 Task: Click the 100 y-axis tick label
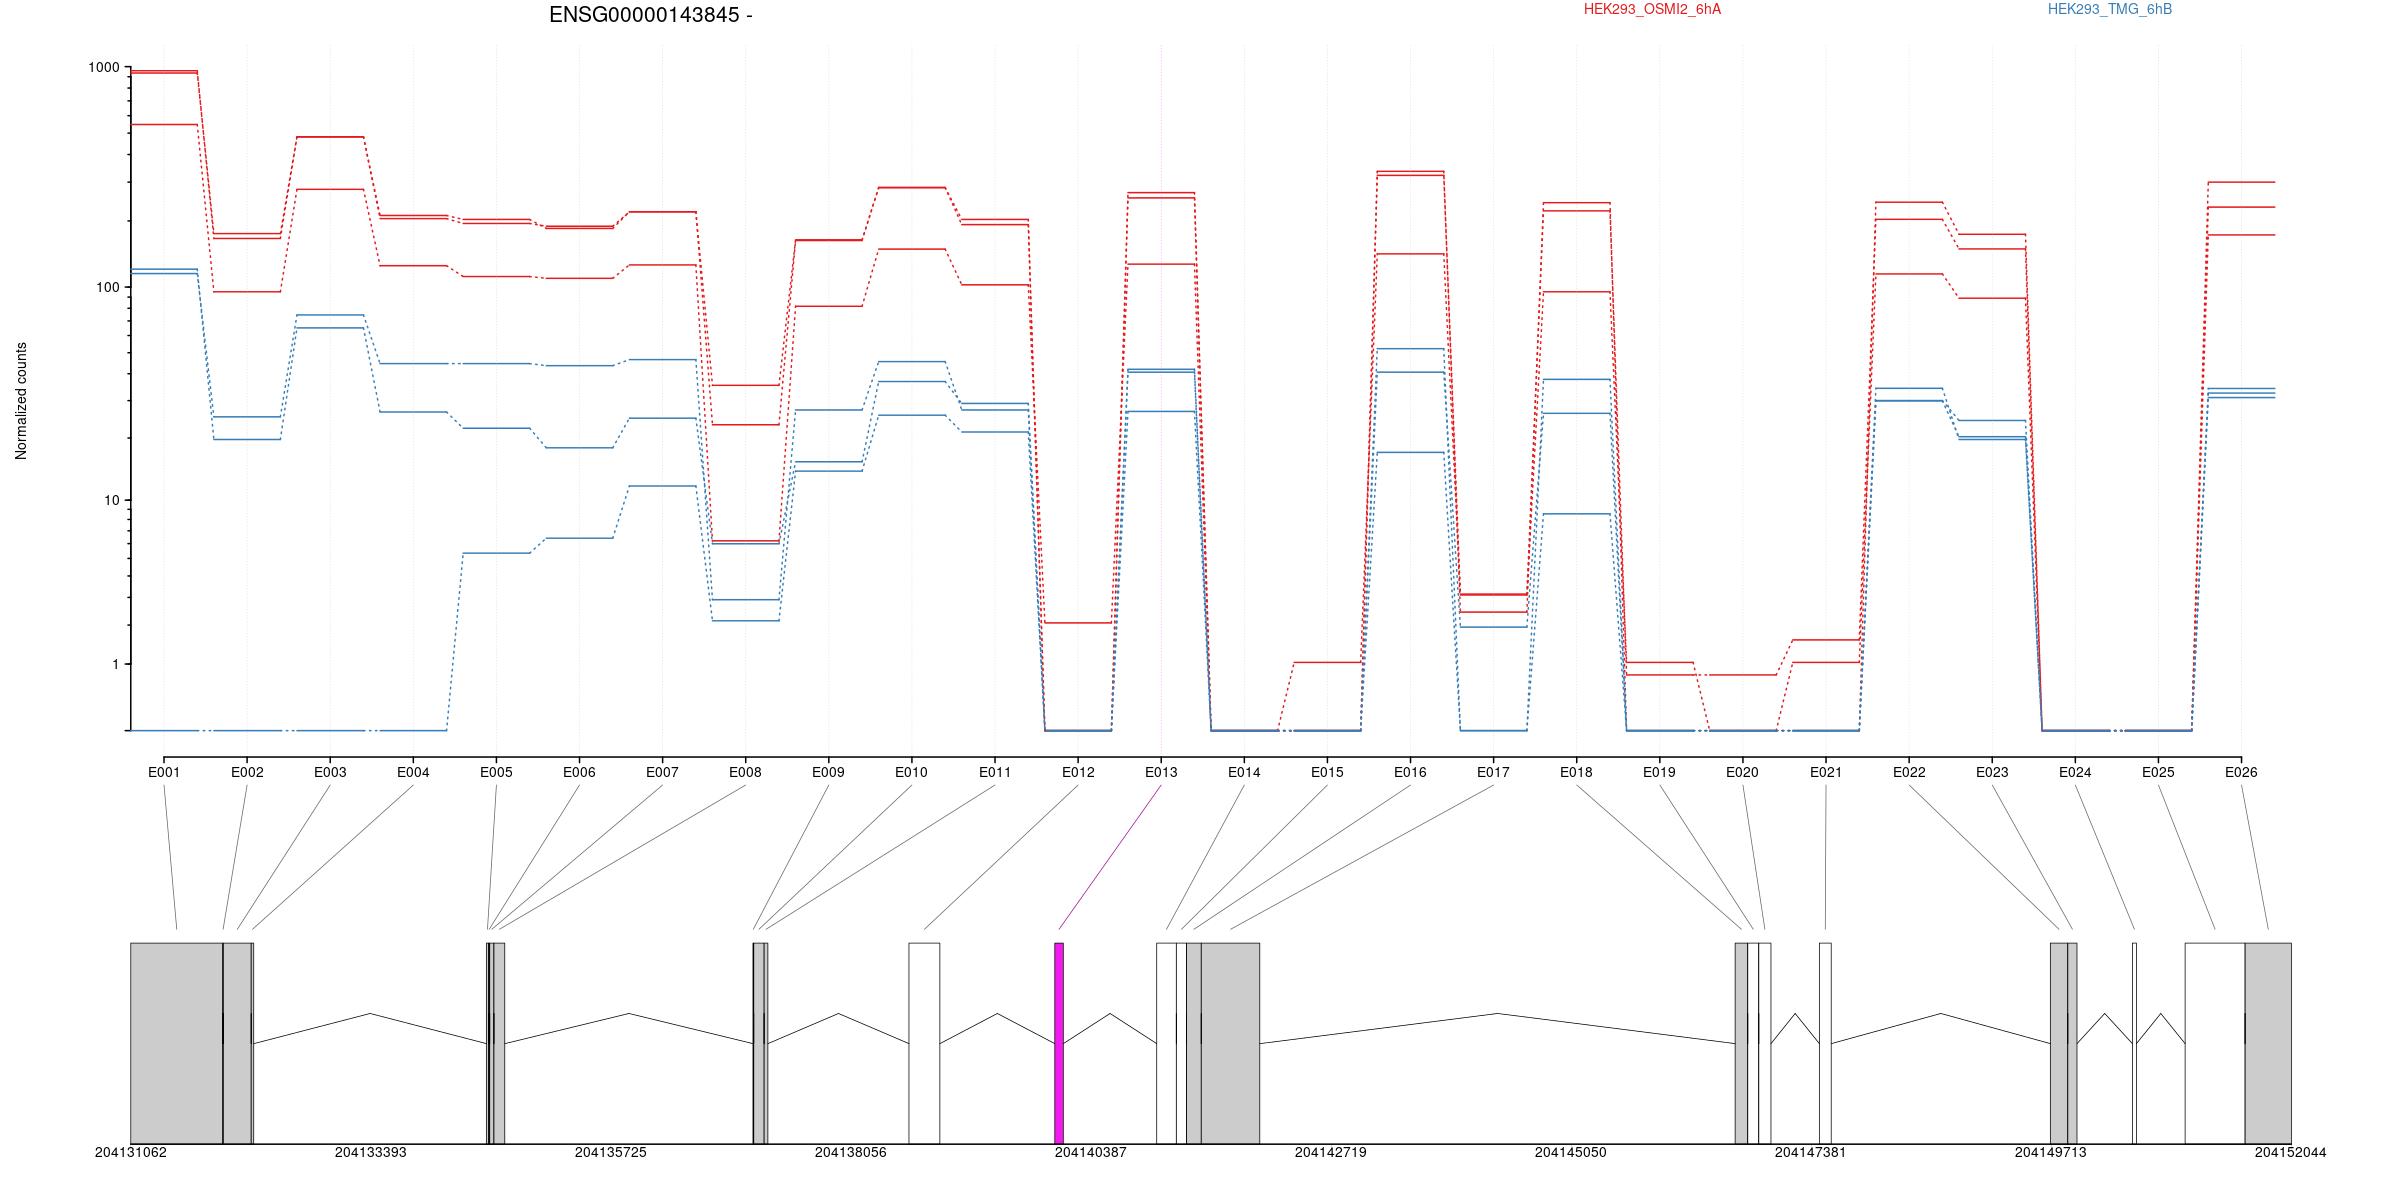(107, 287)
